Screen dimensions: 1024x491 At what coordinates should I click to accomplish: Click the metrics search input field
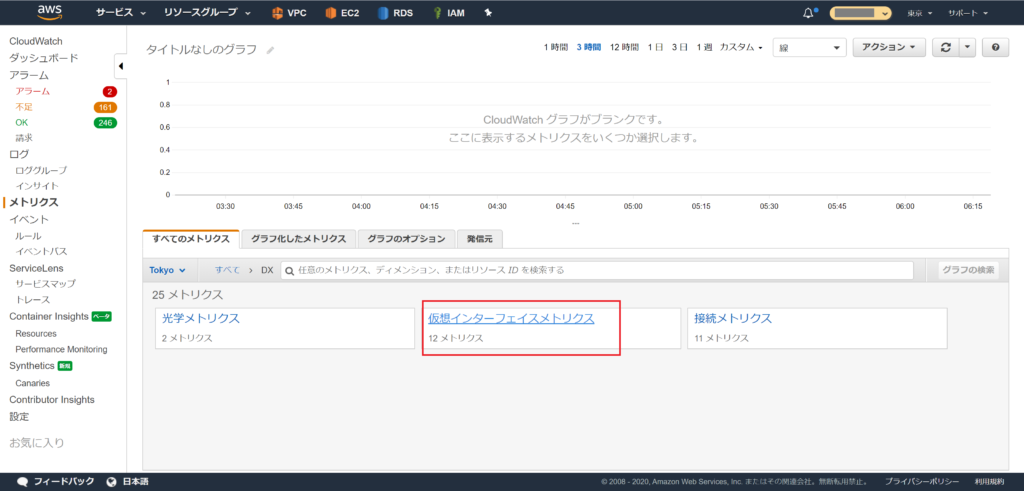point(597,270)
